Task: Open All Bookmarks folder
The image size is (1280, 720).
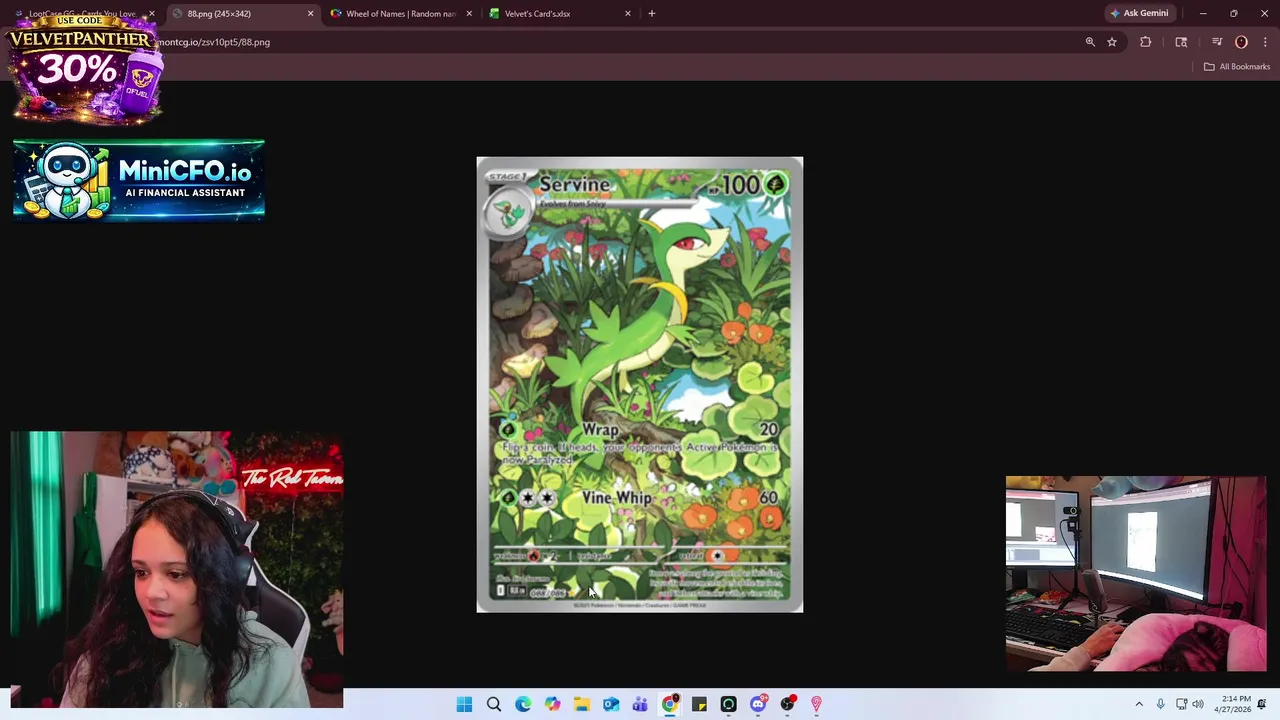Action: pyautogui.click(x=1237, y=66)
